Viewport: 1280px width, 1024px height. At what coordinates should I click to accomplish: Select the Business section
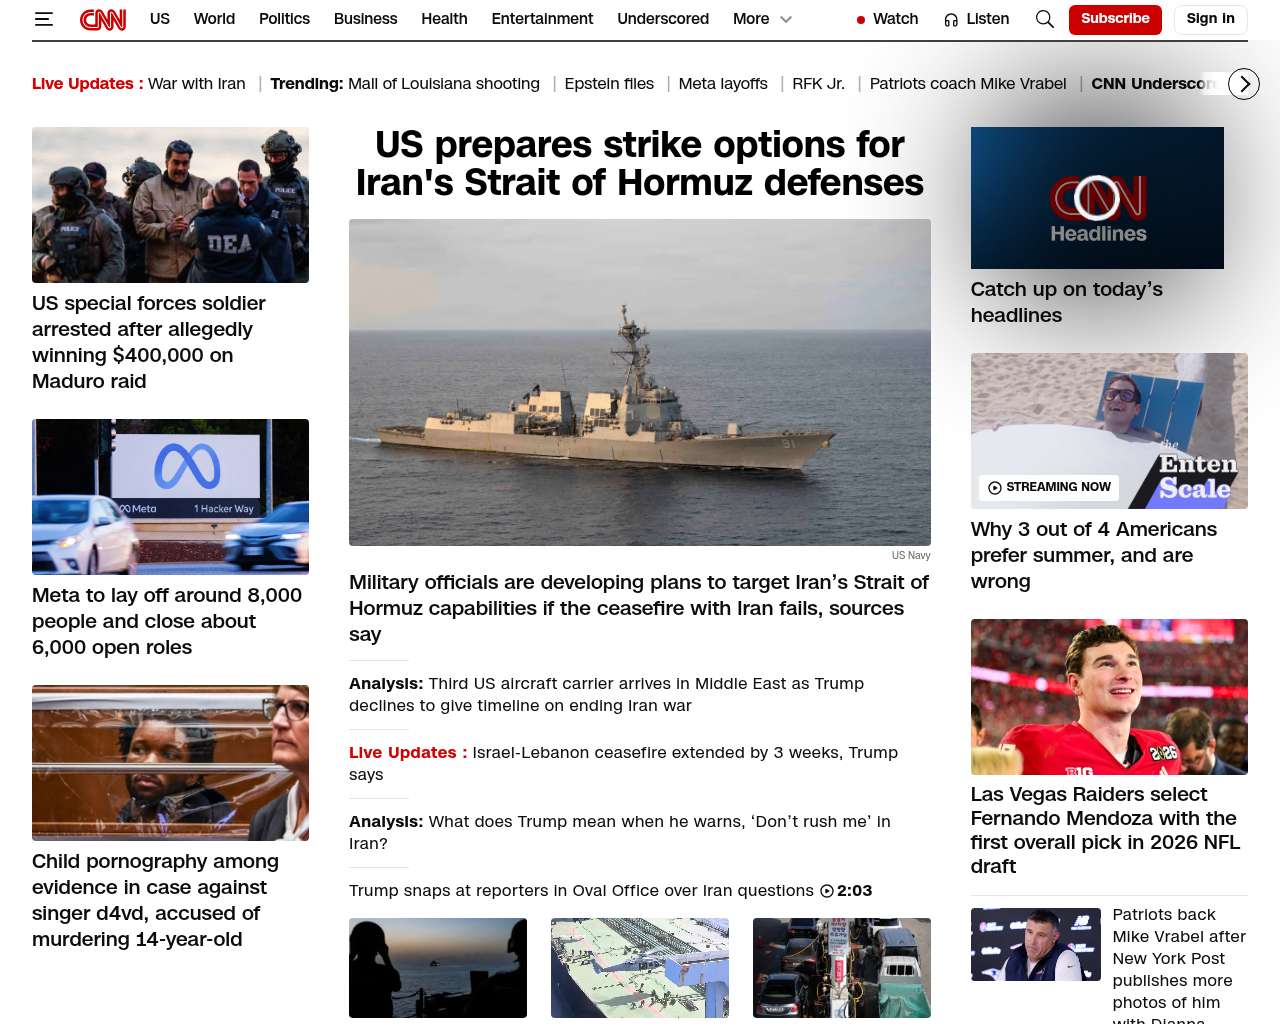point(365,19)
